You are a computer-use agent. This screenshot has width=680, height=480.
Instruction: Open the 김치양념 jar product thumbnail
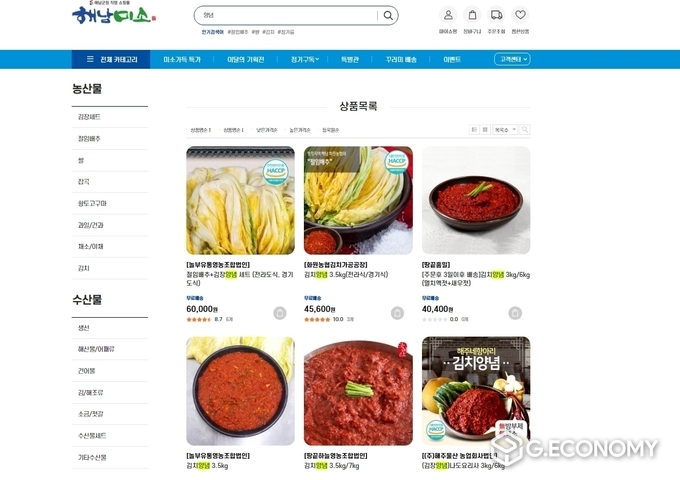point(476,391)
